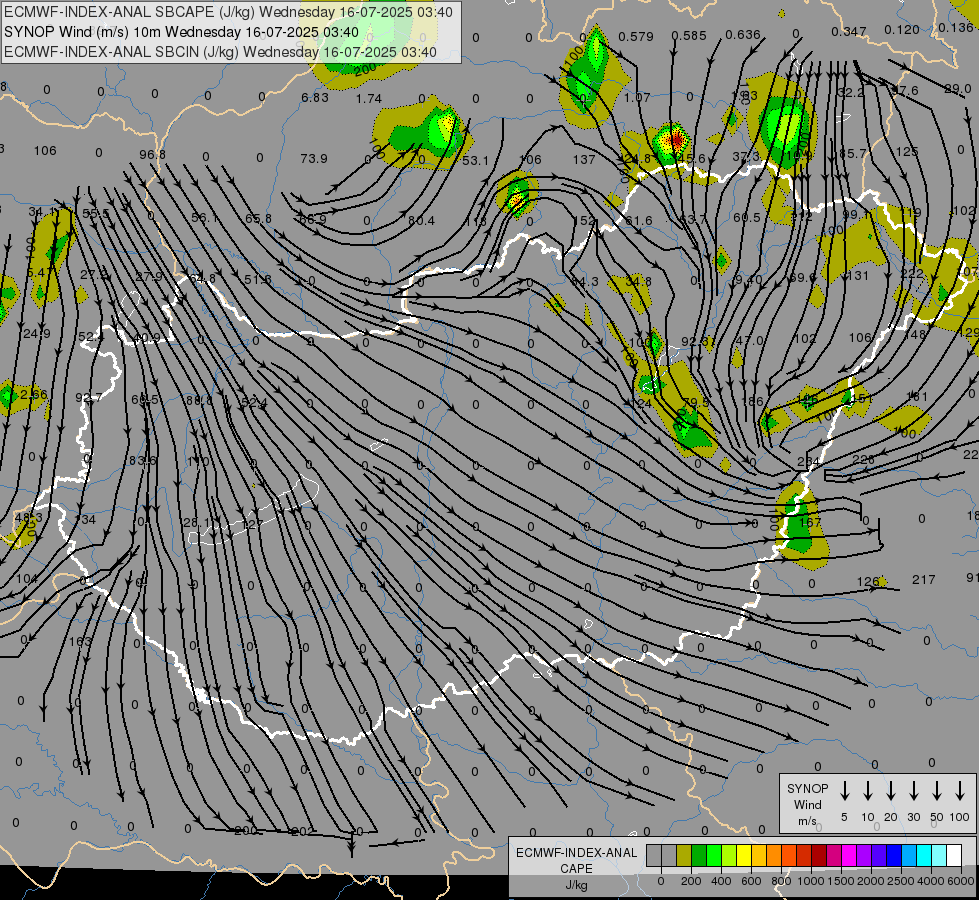Image resolution: width=979 pixels, height=900 pixels.
Task: Click the map value '60.5'
Action: 747,217
